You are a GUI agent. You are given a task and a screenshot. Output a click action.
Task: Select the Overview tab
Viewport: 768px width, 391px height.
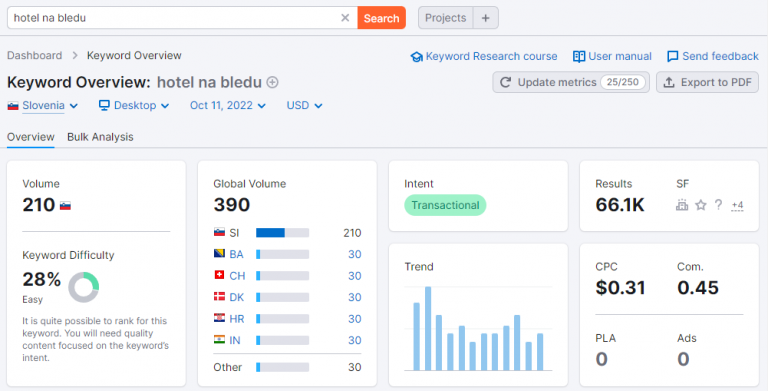[30, 137]
